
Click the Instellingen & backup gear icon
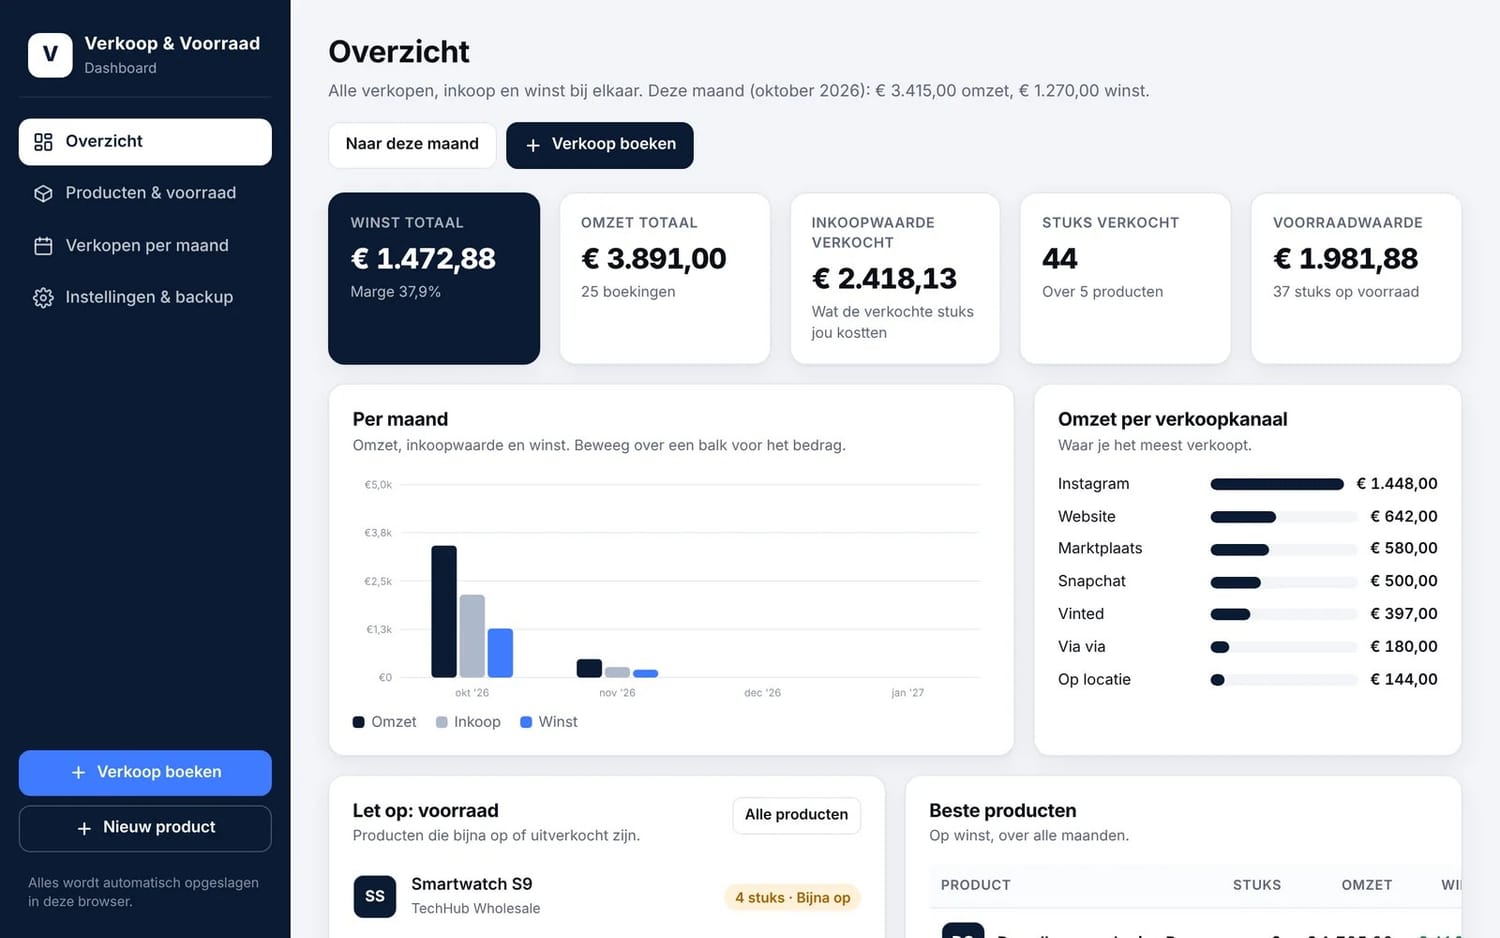[43, 297]
